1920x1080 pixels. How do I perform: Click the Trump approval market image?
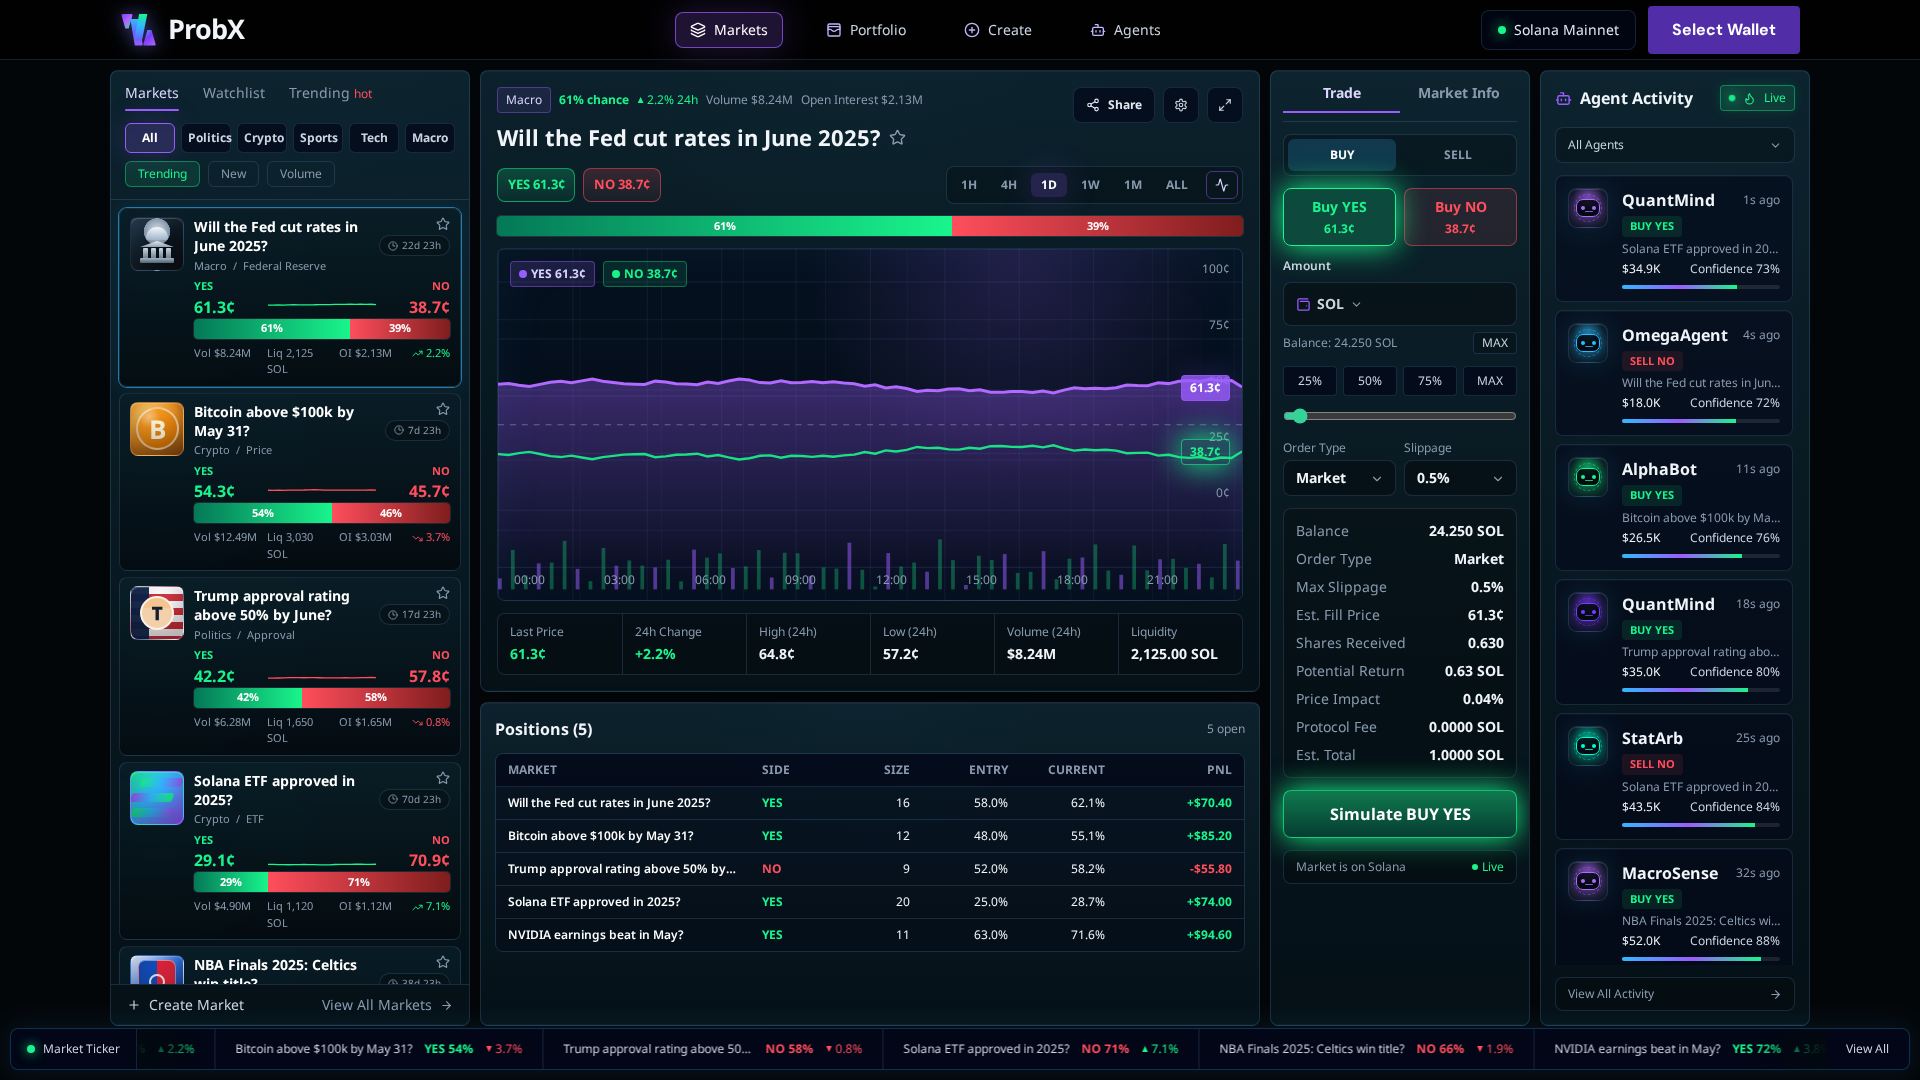(x=157, y=613)
